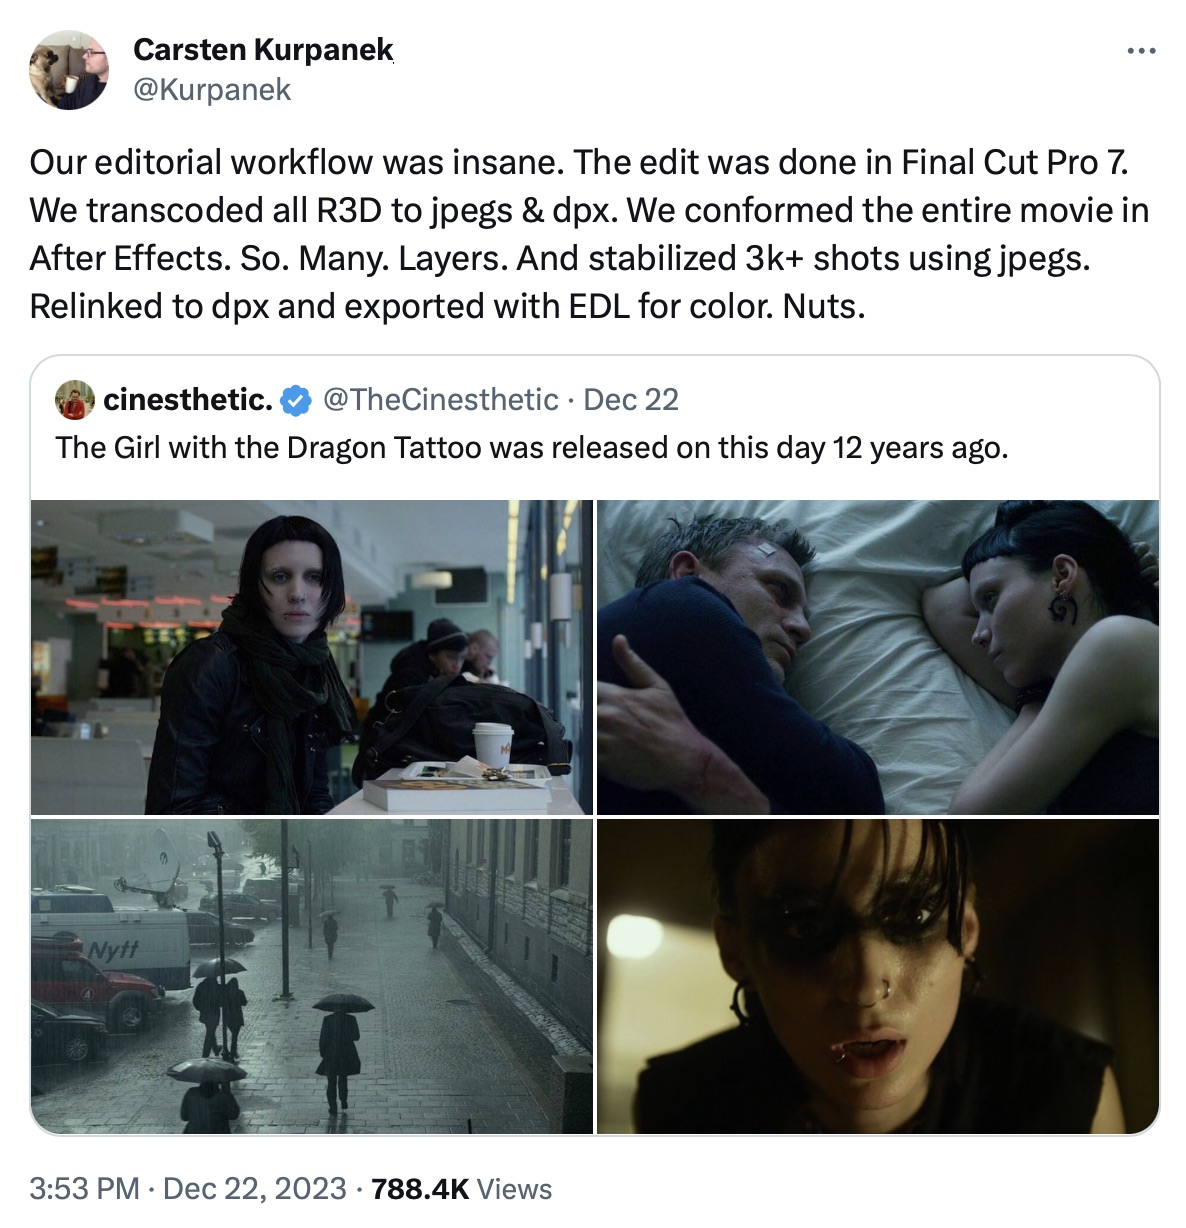Click the cinesthetic small profile avatar
1186x1228 pixels.
click(74, 399)
